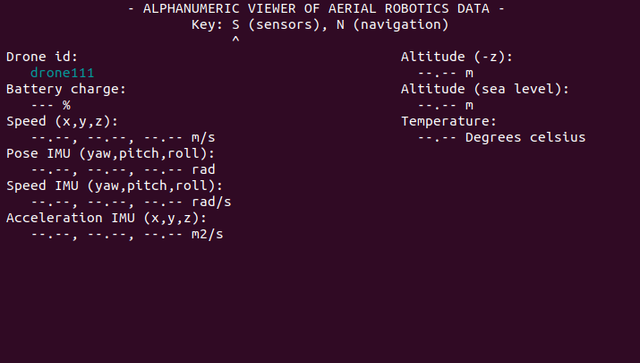640x363 pixels.
Task: Click the Temperature label
Action: click(449, 121)
